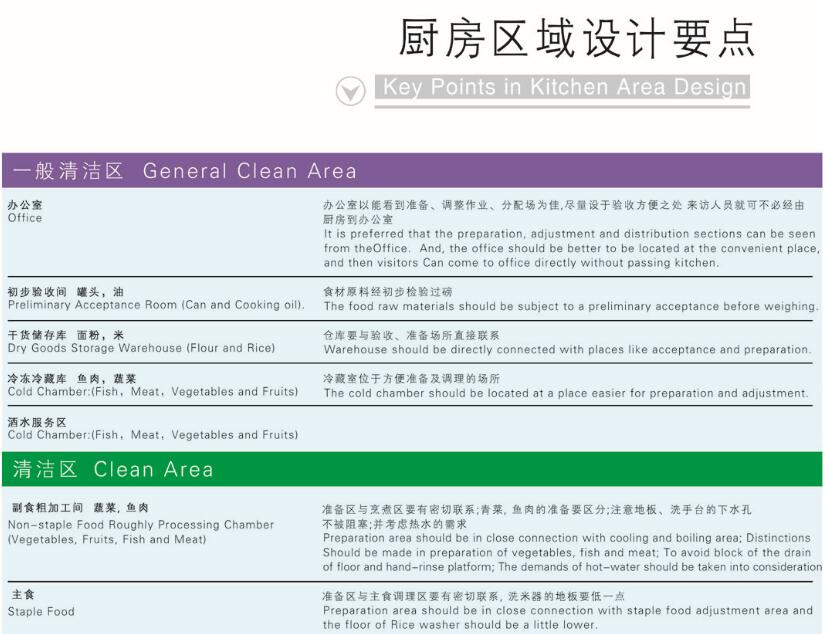
Task: Click the text mentioning the Rice washer floor
Action: (567, 618)
